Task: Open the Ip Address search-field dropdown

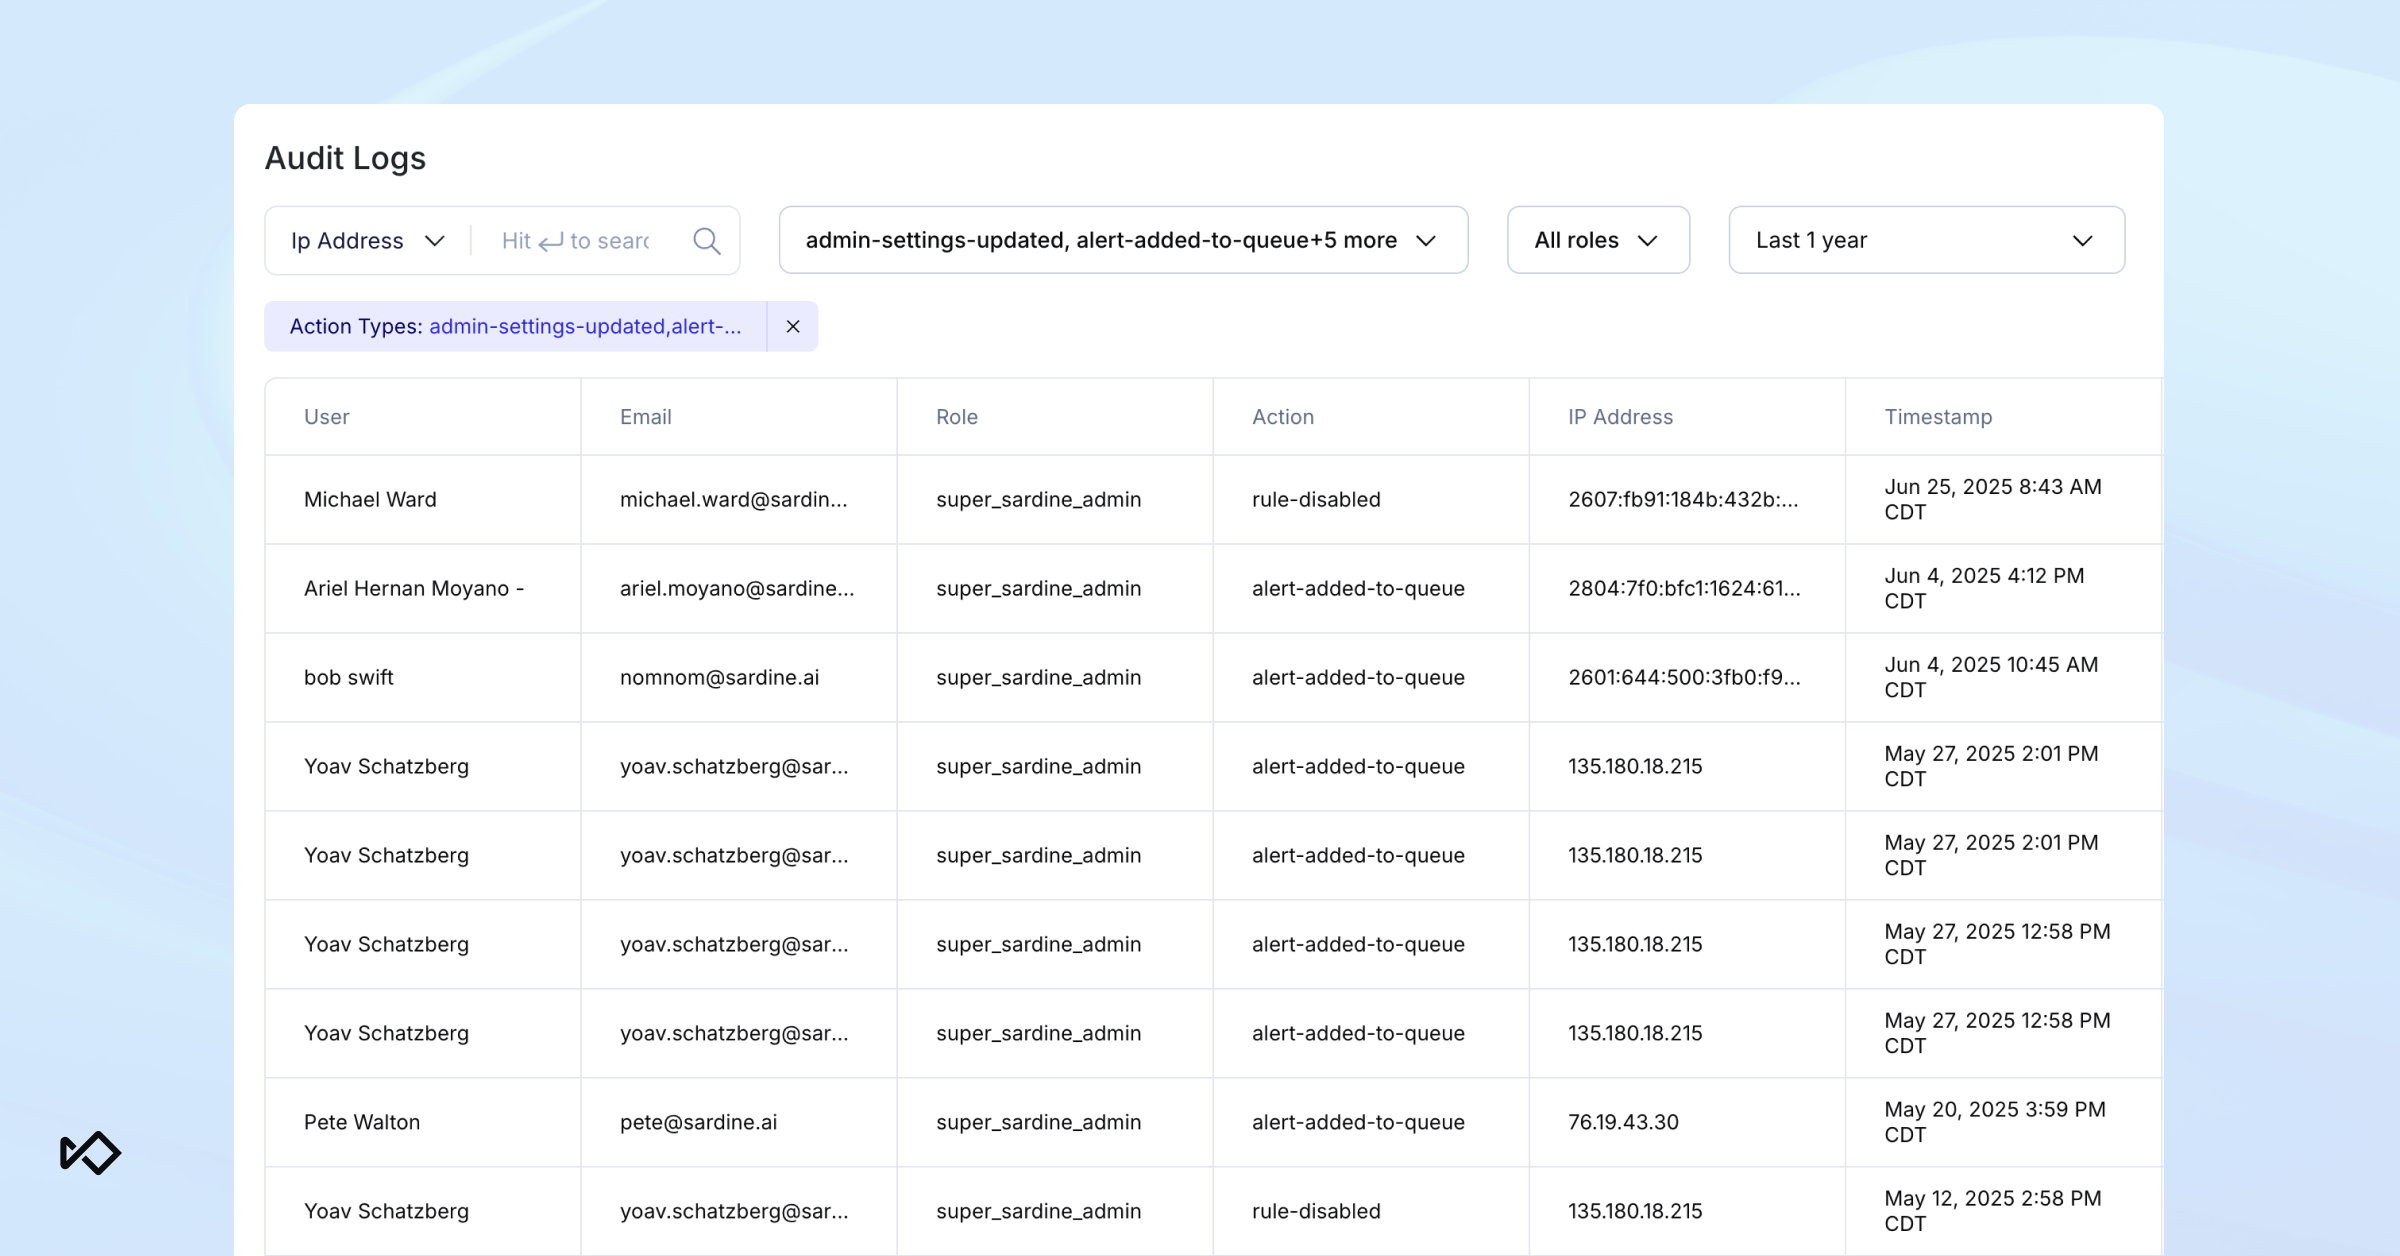Action: (367, 241)
